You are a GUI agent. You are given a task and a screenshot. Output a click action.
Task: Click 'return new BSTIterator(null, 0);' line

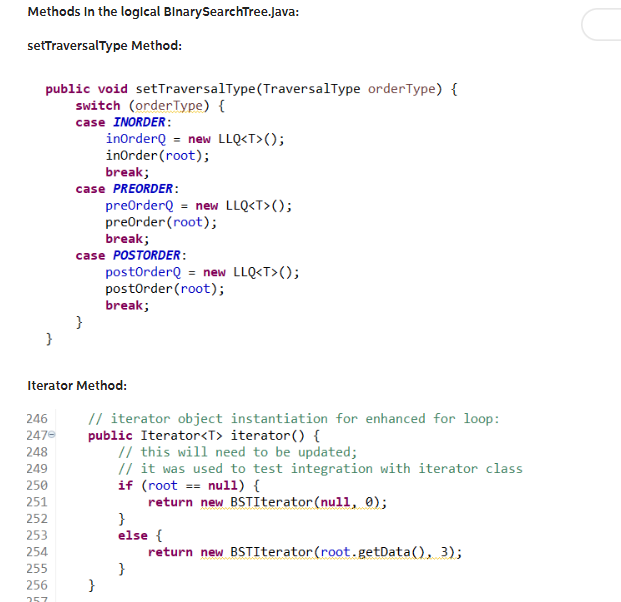coord(267,502)
